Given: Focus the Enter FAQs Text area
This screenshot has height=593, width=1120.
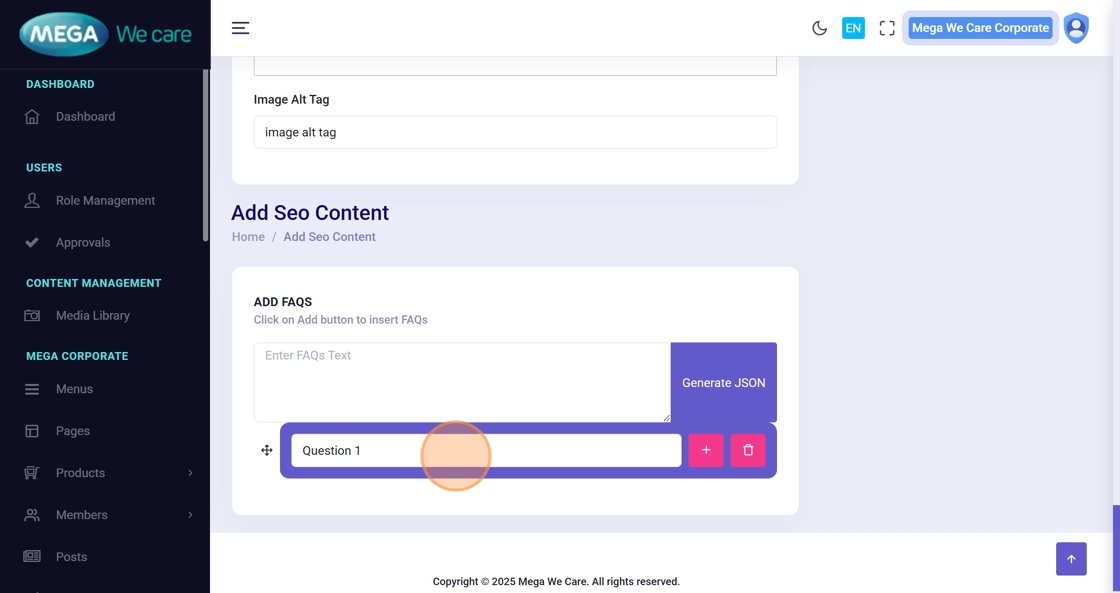Looking at the screenshot, I should [x=461, y=382].
